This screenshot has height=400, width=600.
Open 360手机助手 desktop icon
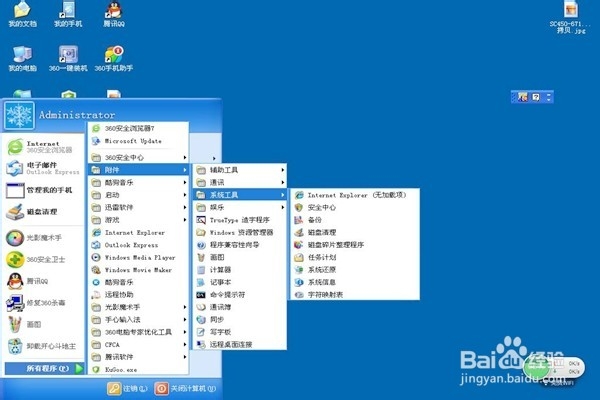[114, 59]
